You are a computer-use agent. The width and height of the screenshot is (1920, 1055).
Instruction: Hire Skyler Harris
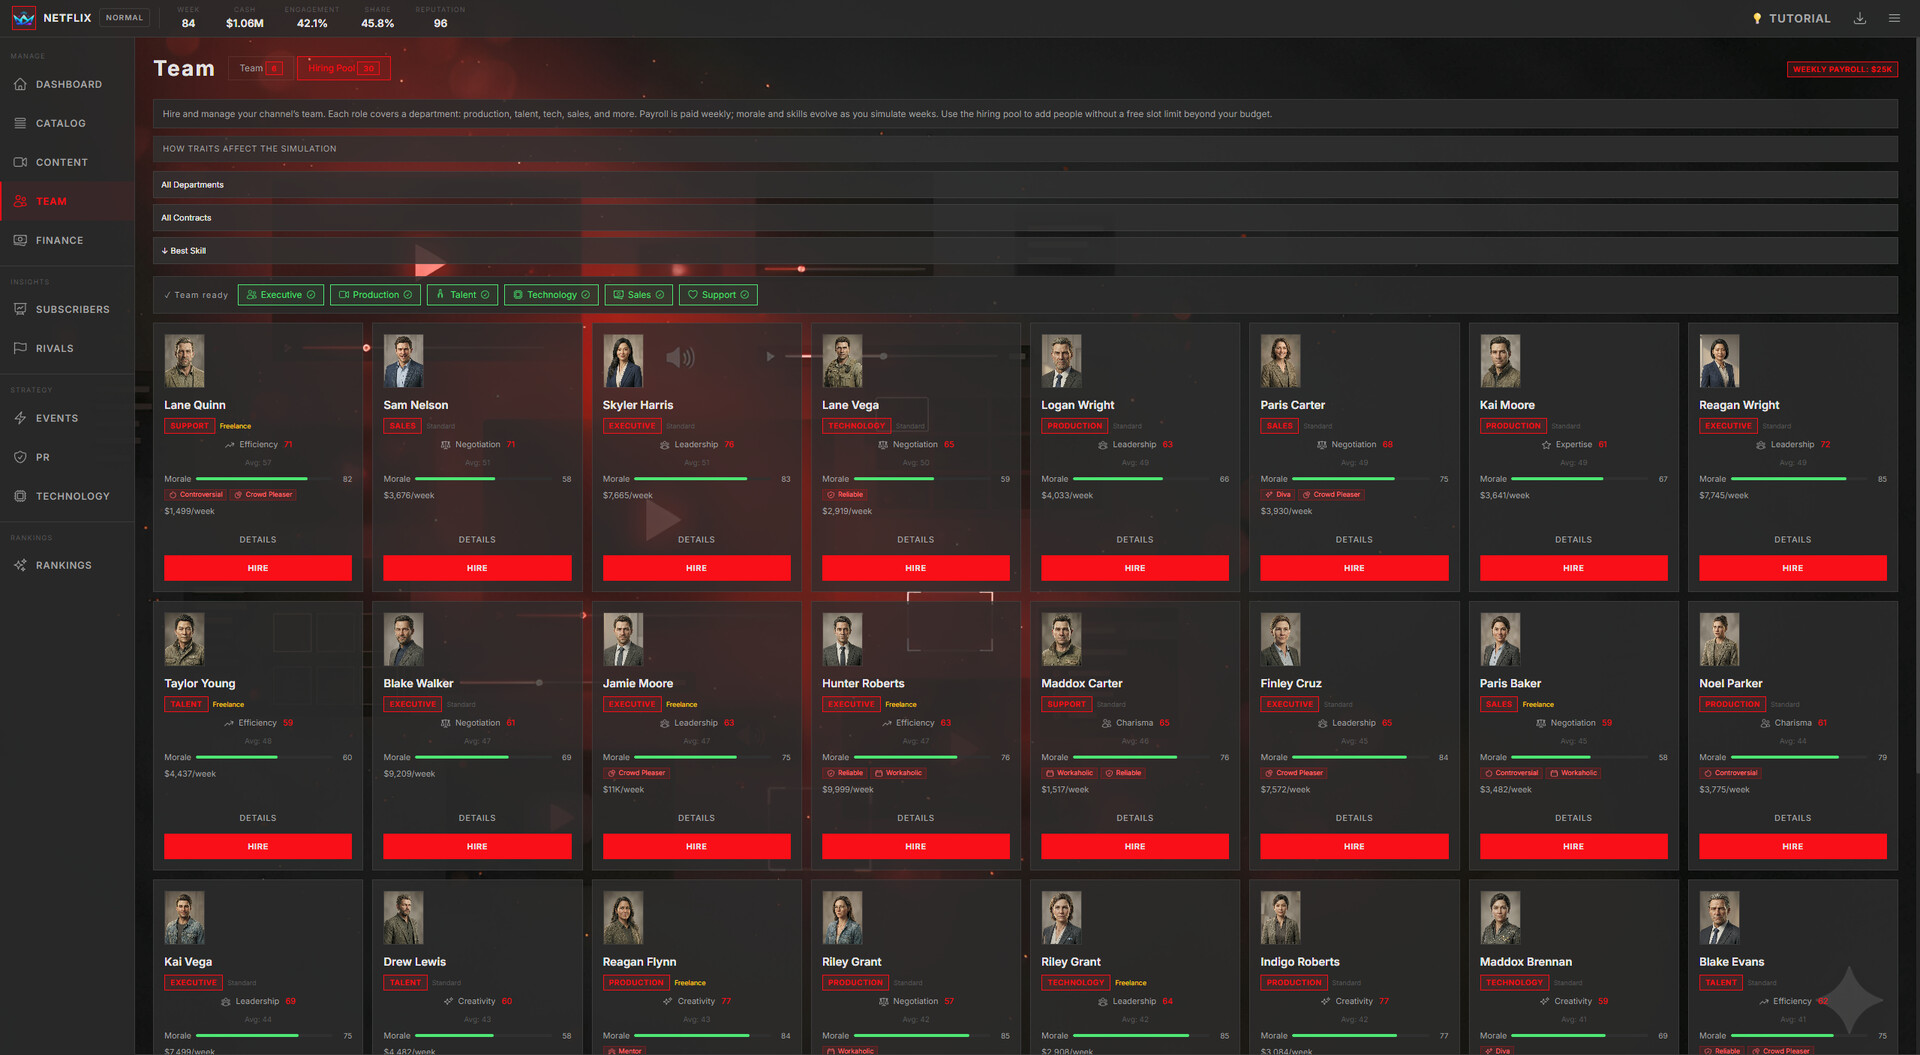click(696, 568)
